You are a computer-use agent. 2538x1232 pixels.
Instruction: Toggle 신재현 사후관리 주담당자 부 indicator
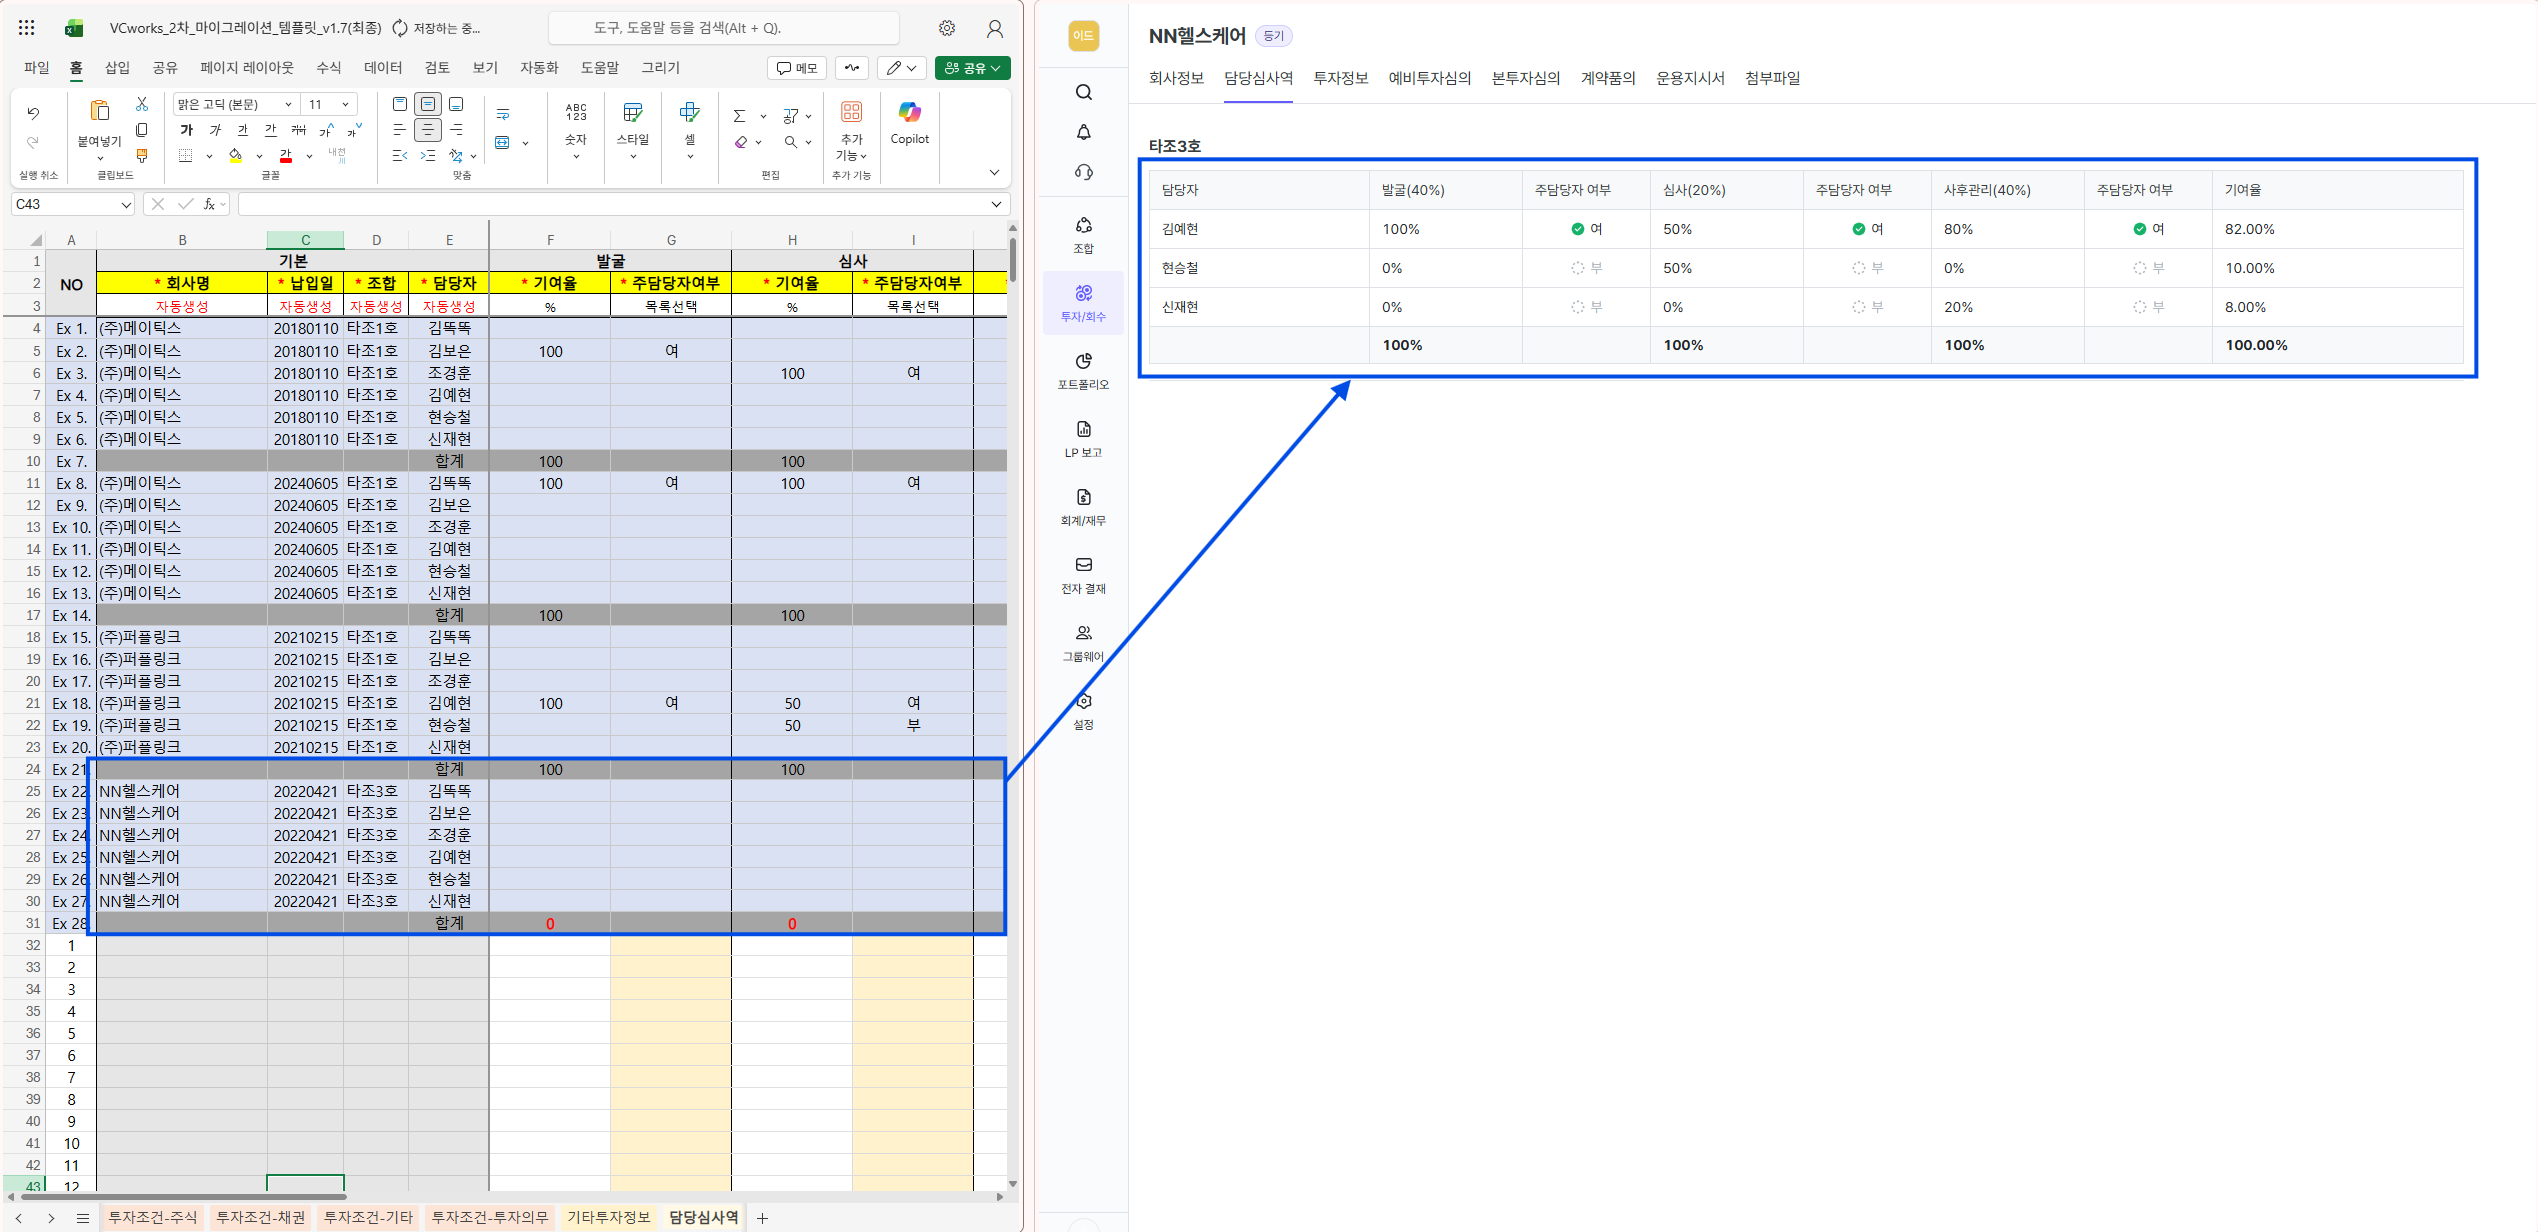(2139, 307)
